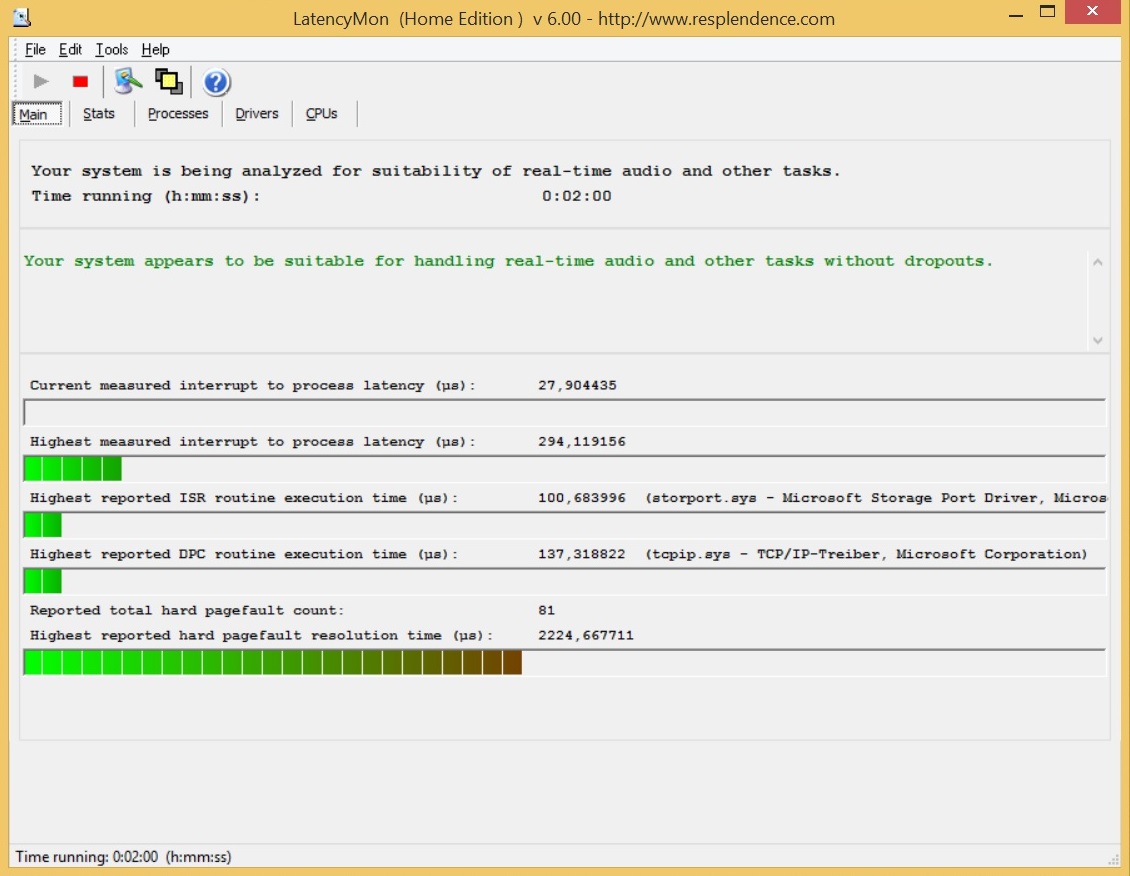Click the 0:02:00 time running value

pyautogui.click(x=577, y=196)
